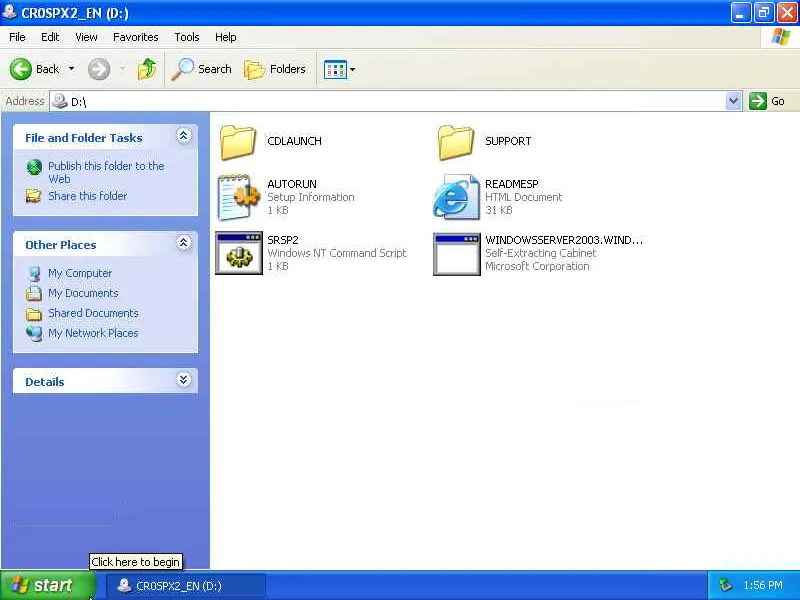Click the drive icon in address bar
Screen dimensions: 800x600
coord(60,101)
